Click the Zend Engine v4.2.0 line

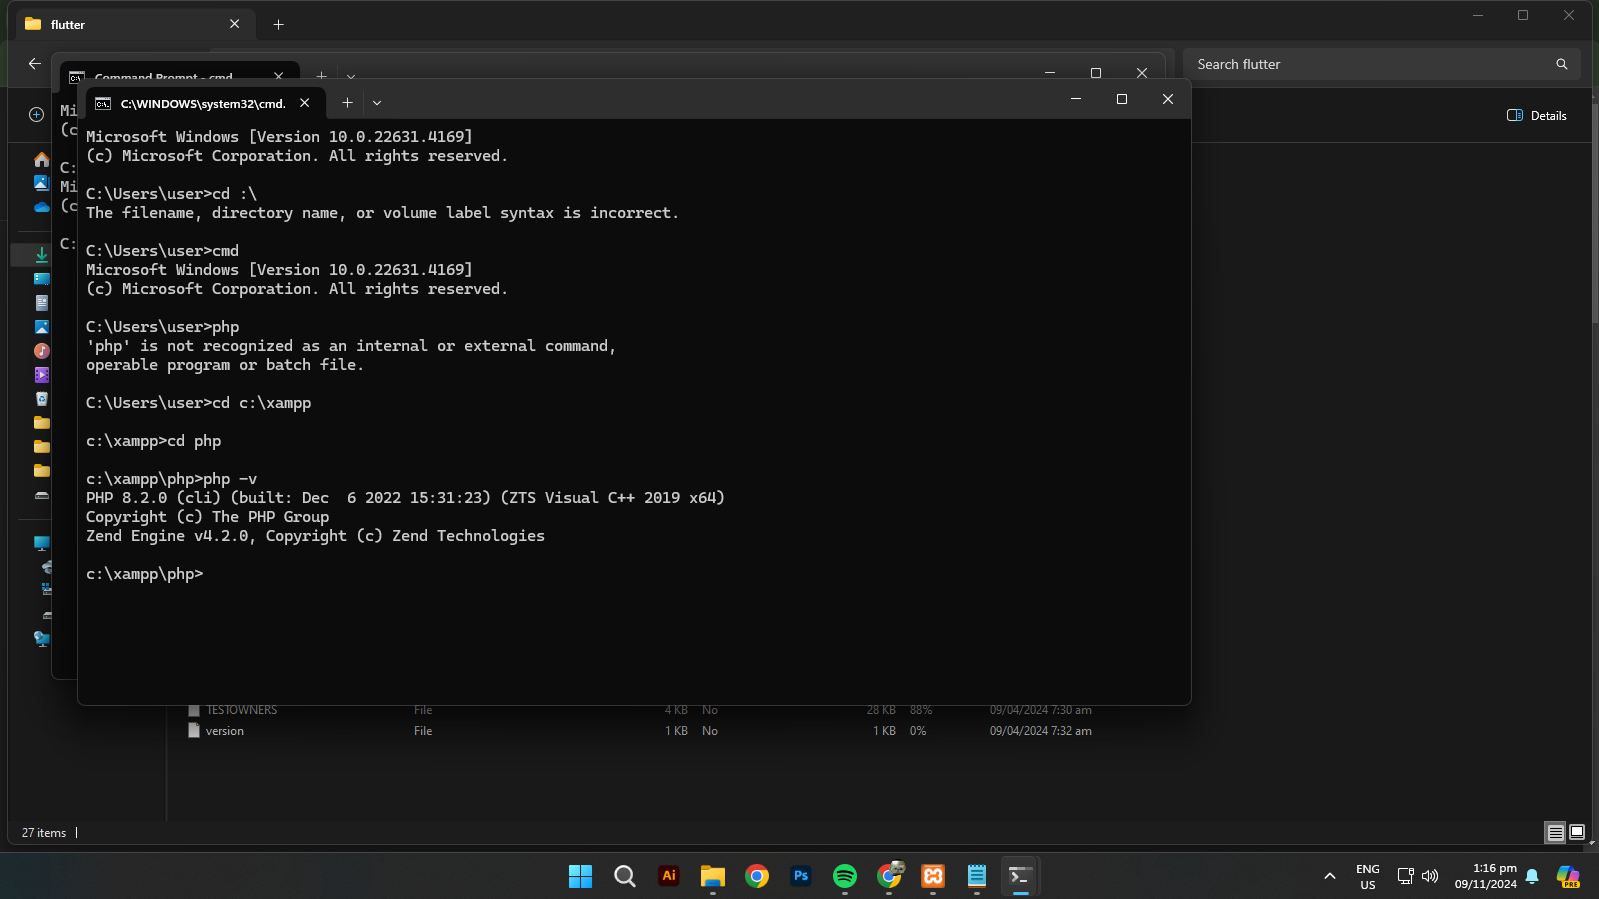pyautogui.click(x=315, y=536)
